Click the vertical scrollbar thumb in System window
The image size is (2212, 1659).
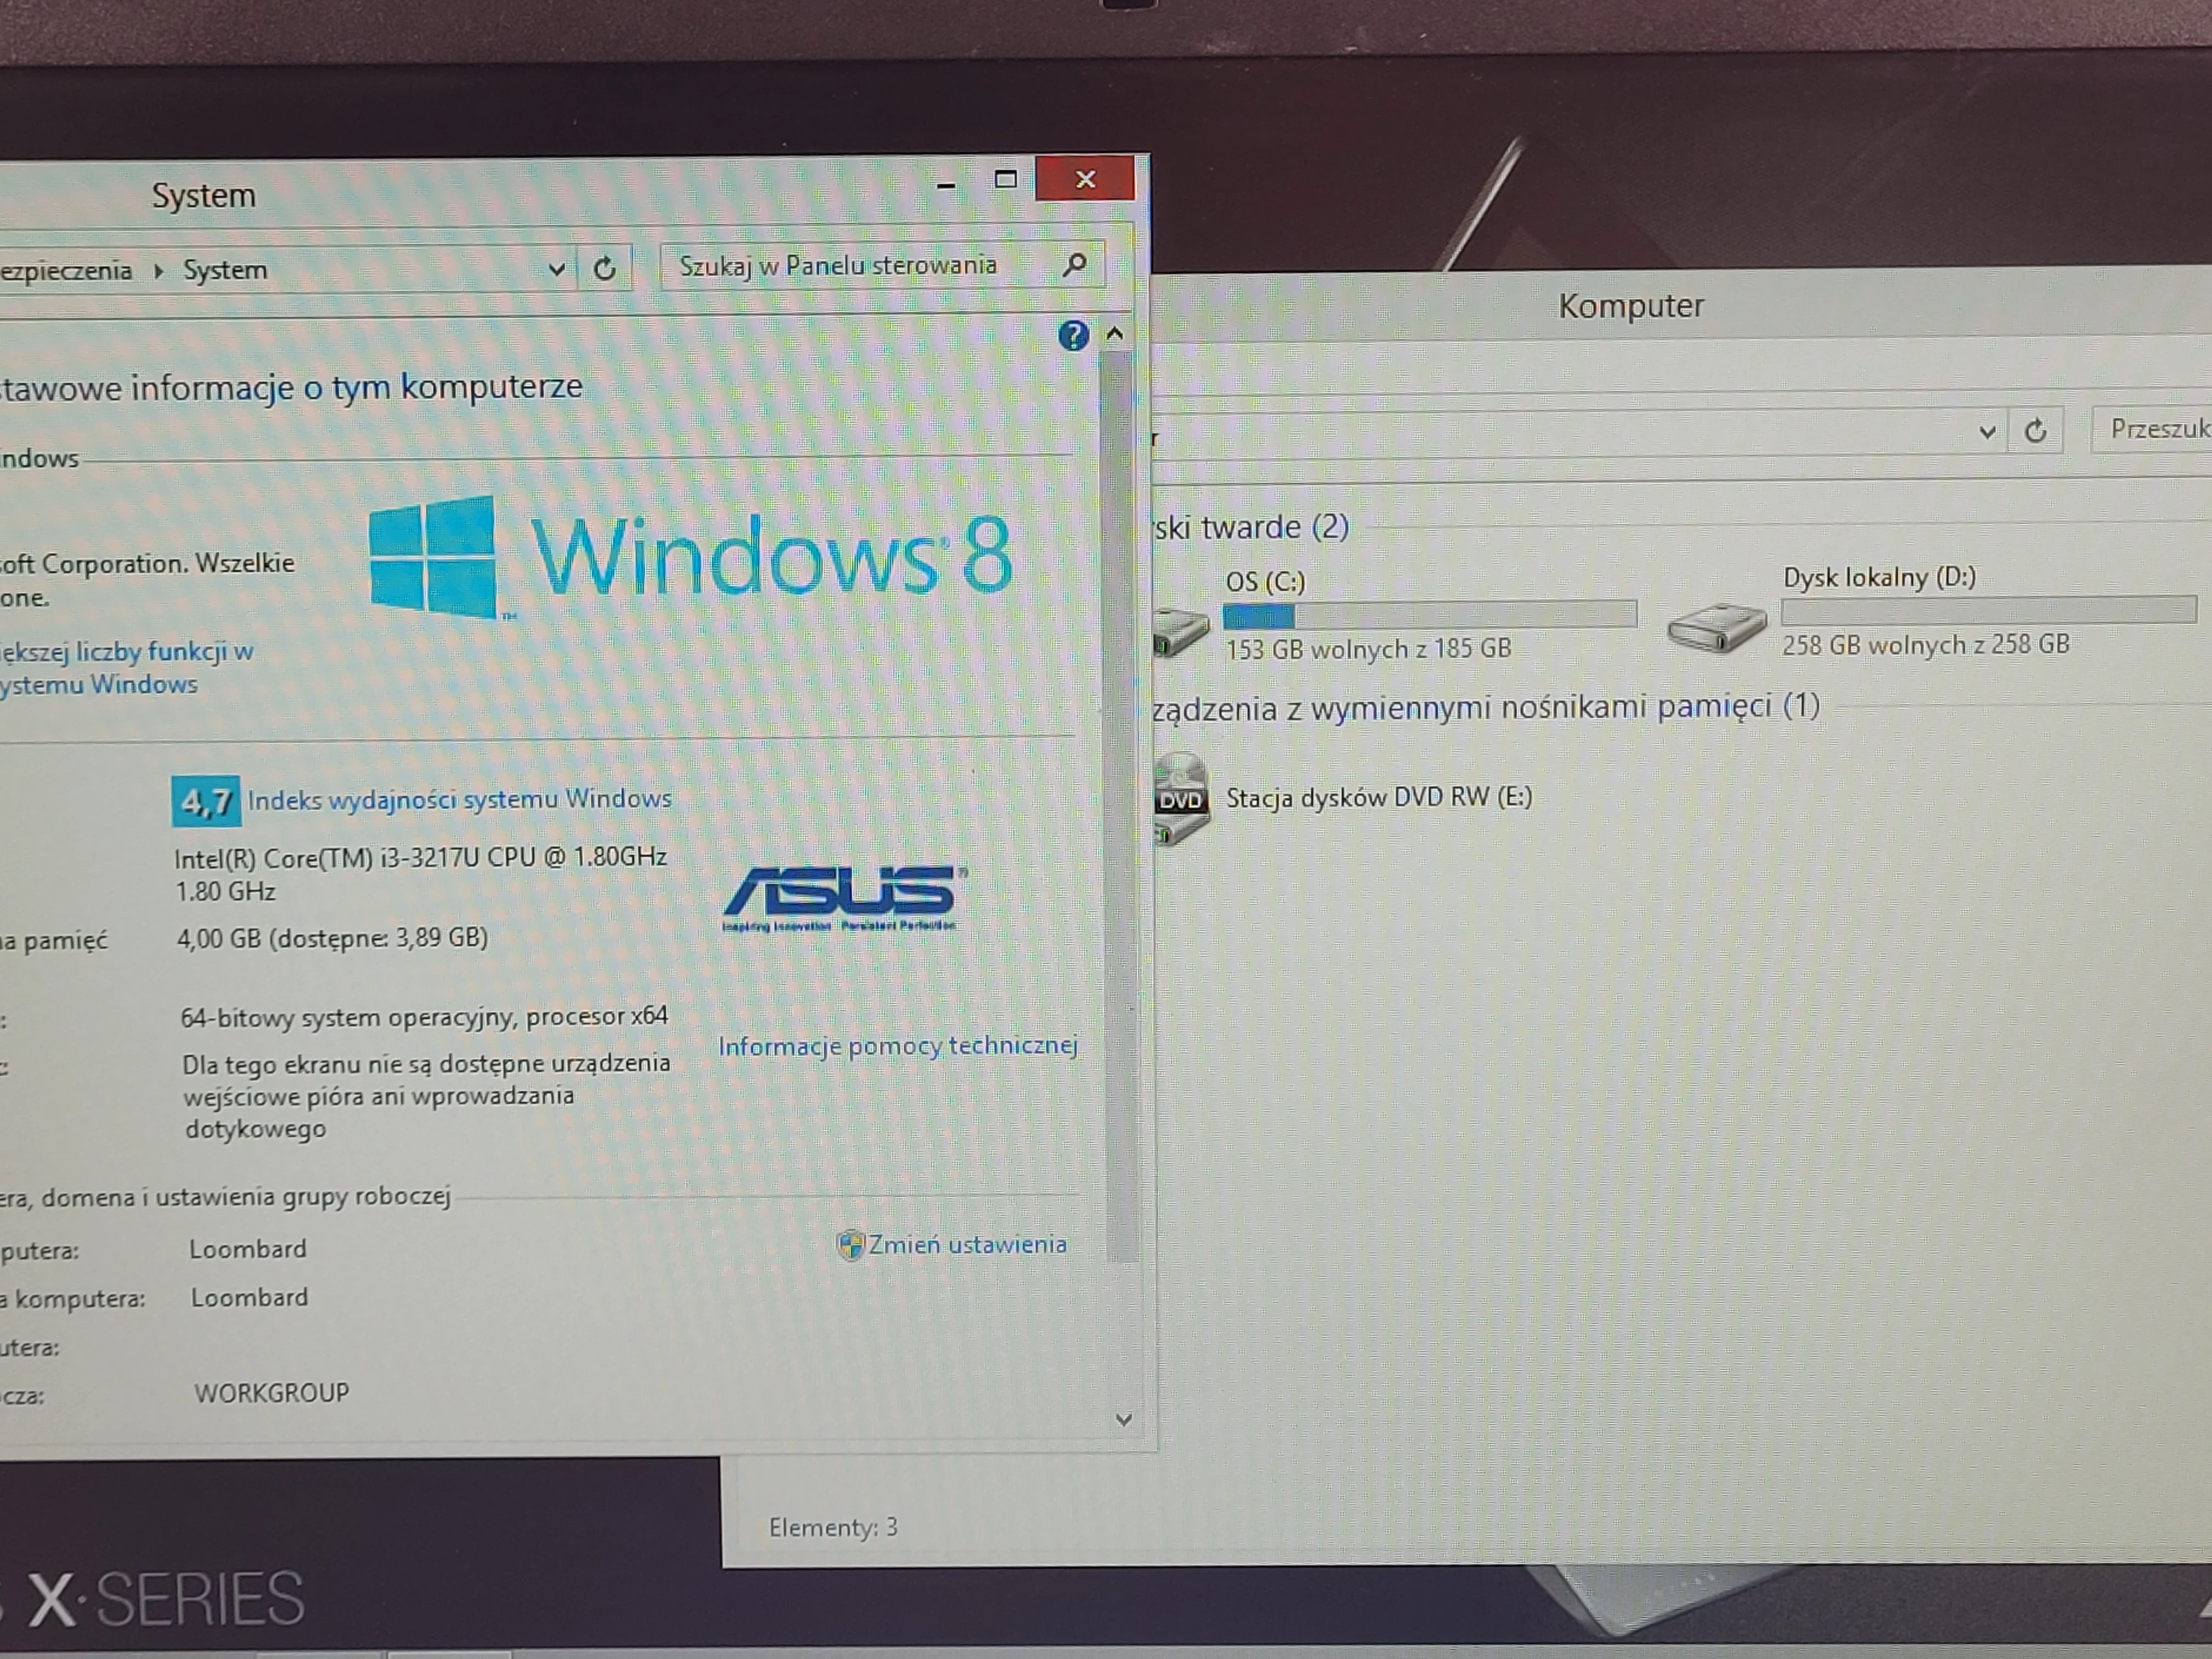1120,805
